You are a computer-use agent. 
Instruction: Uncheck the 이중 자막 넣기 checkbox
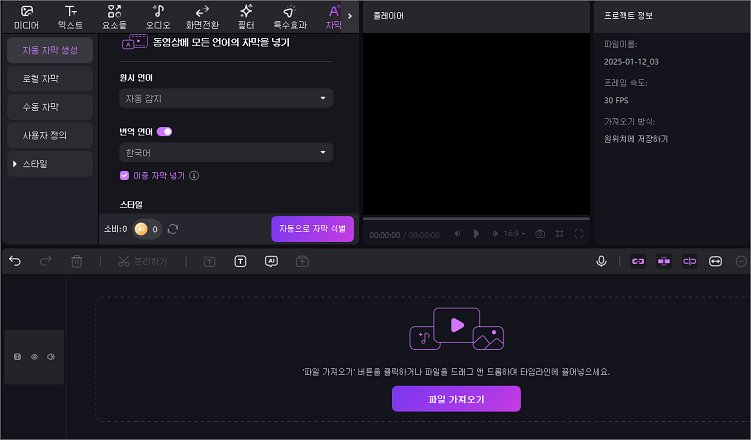point(124,175)
